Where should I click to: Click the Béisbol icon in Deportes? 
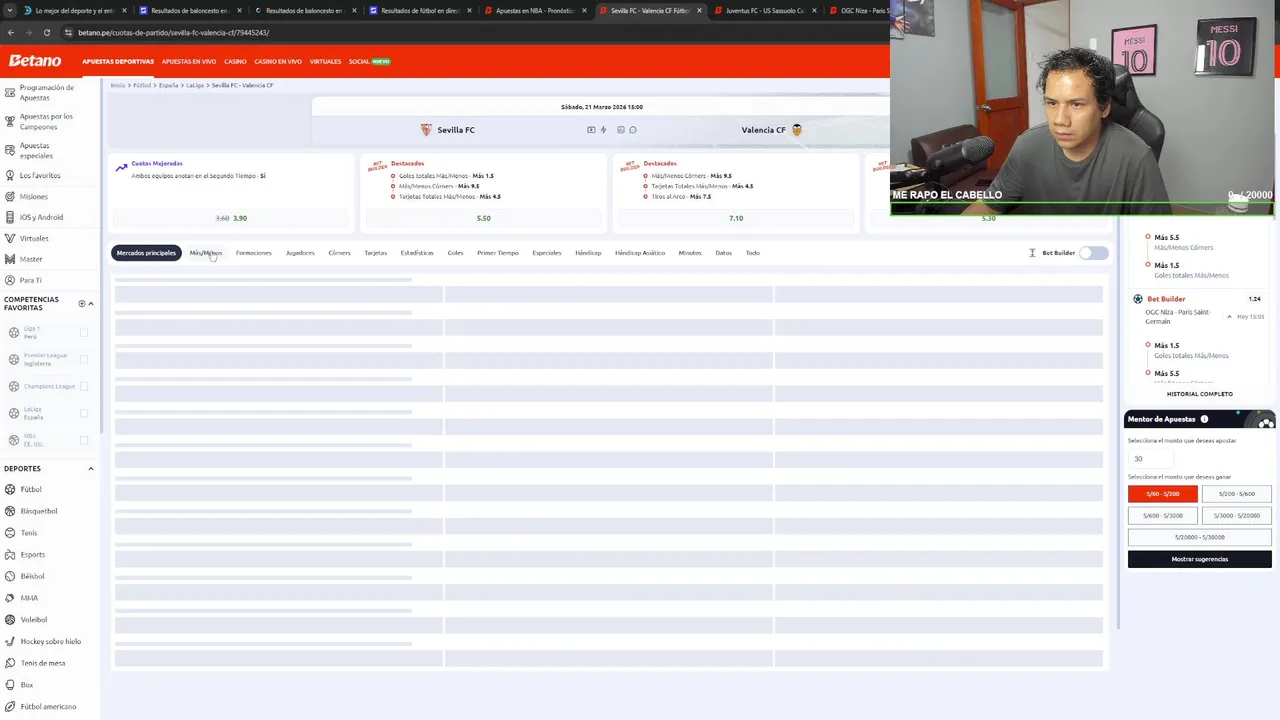10,576
